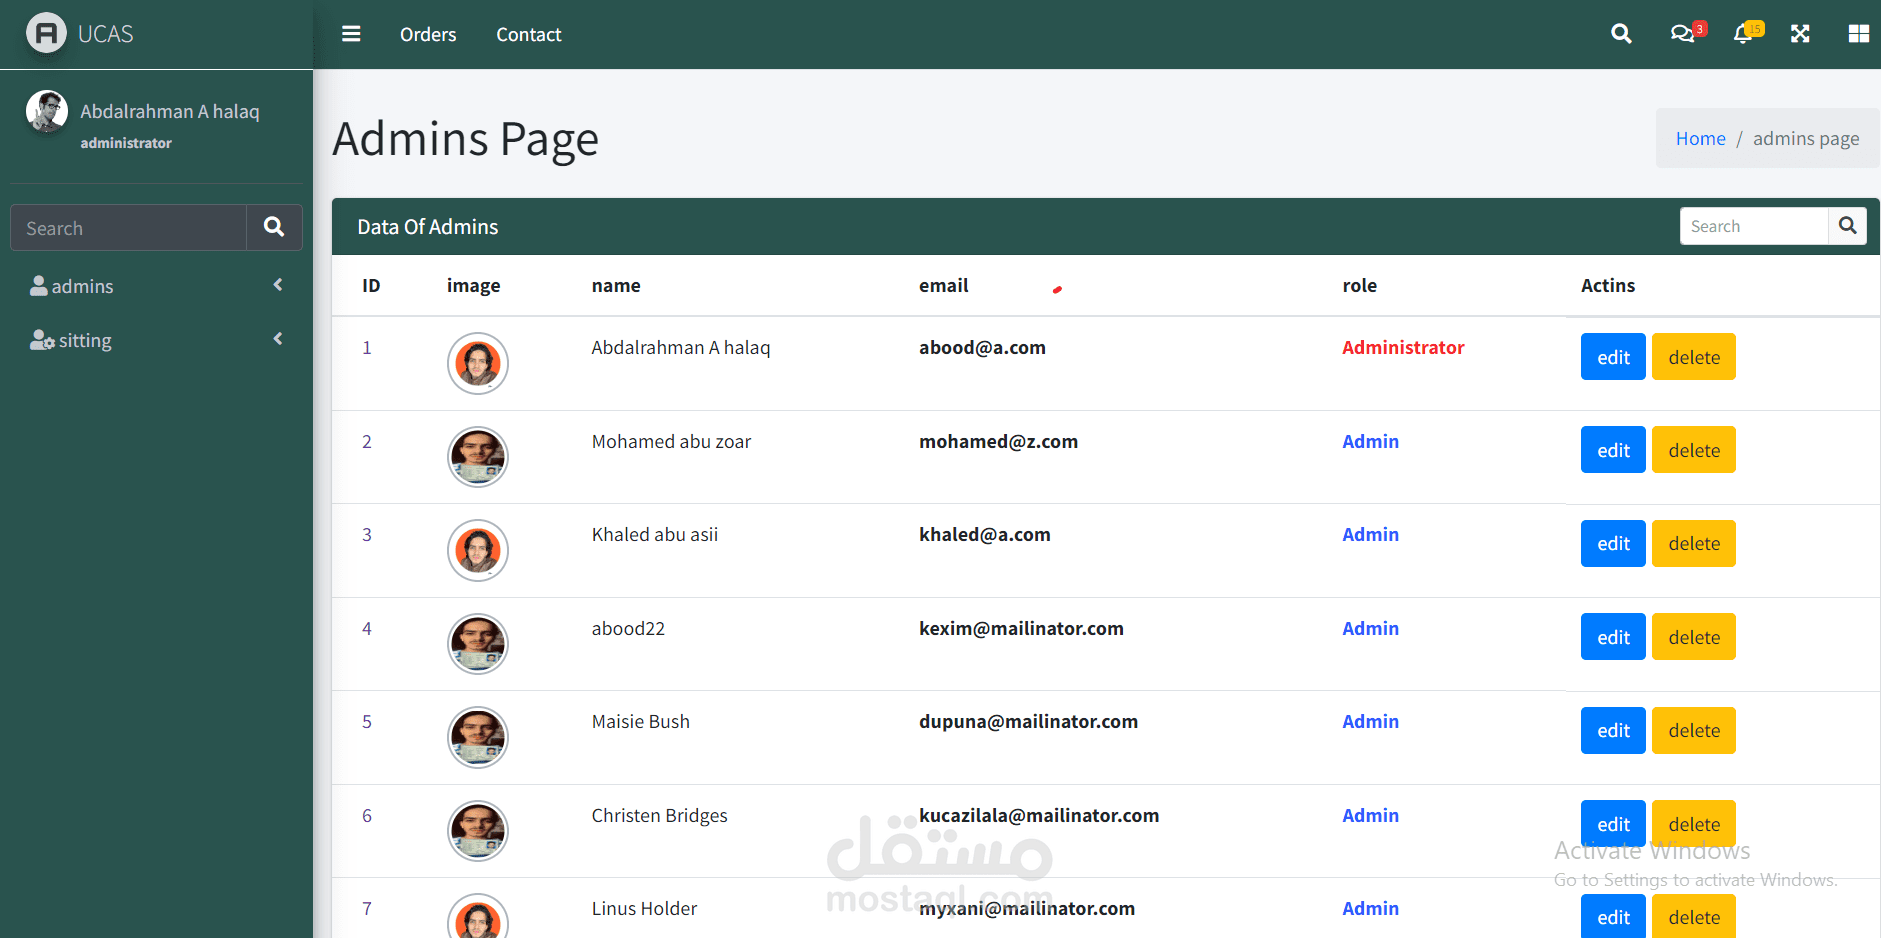Image resolution: width=1881 pixels, height=938 pixels.
Task: Toggle the sidebar hamburger menu
Action: coord(351,34)
